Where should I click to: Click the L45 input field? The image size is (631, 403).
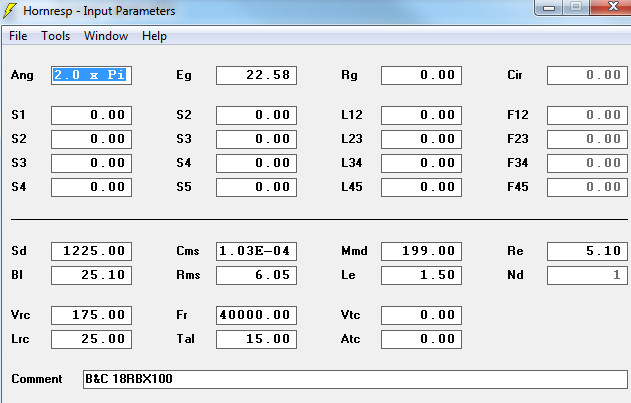[x=421, y=187]
